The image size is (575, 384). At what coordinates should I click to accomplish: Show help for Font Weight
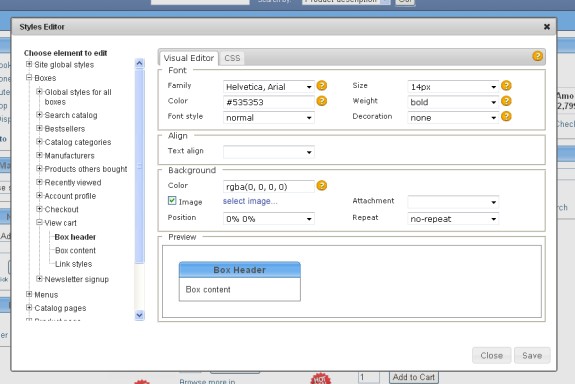pos(506,101)
